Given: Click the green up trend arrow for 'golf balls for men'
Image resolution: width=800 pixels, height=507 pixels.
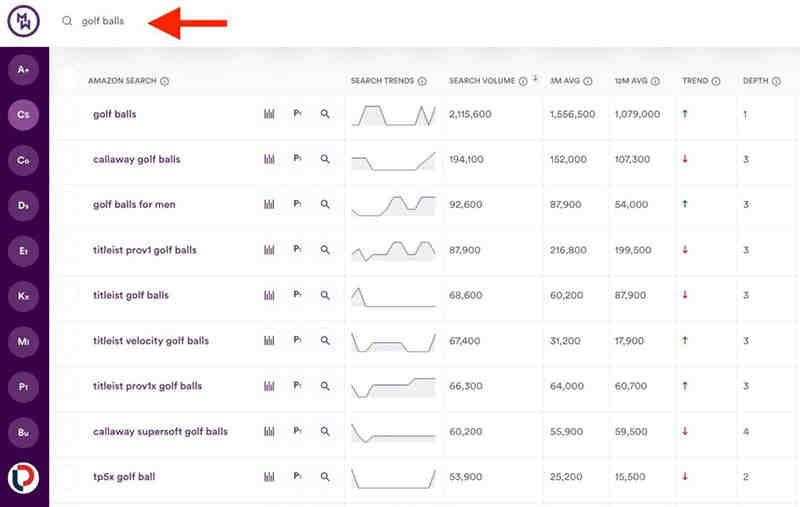Looking at the screenshot, I should [685, 204].
